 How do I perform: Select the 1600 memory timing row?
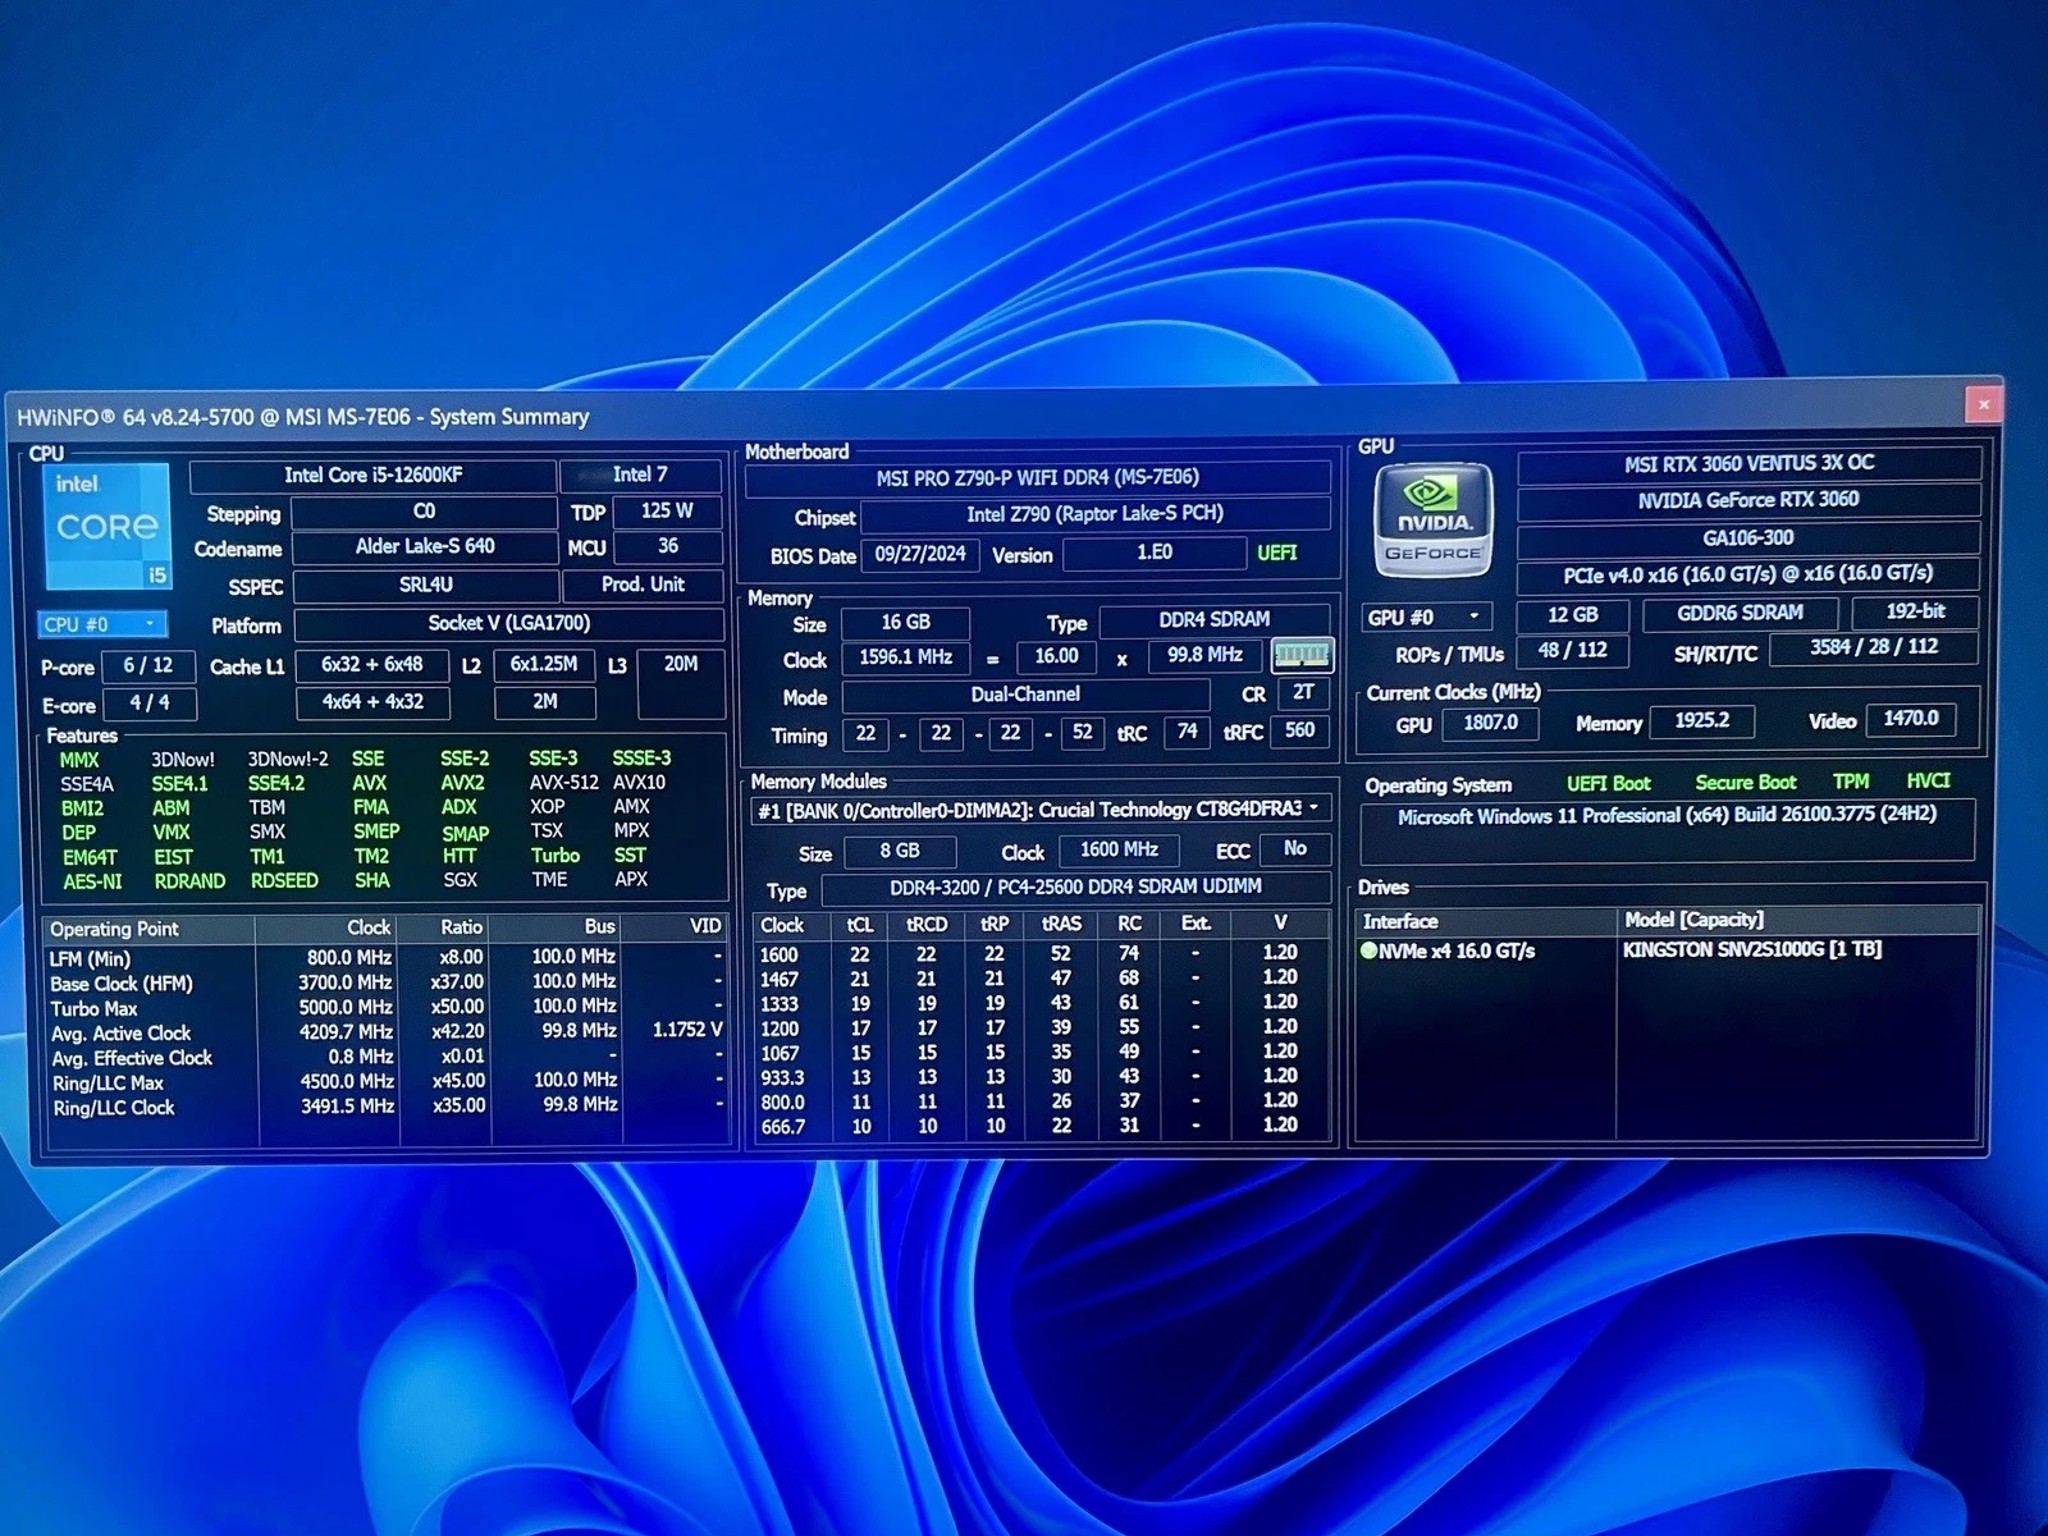(x=1040, y=953)
